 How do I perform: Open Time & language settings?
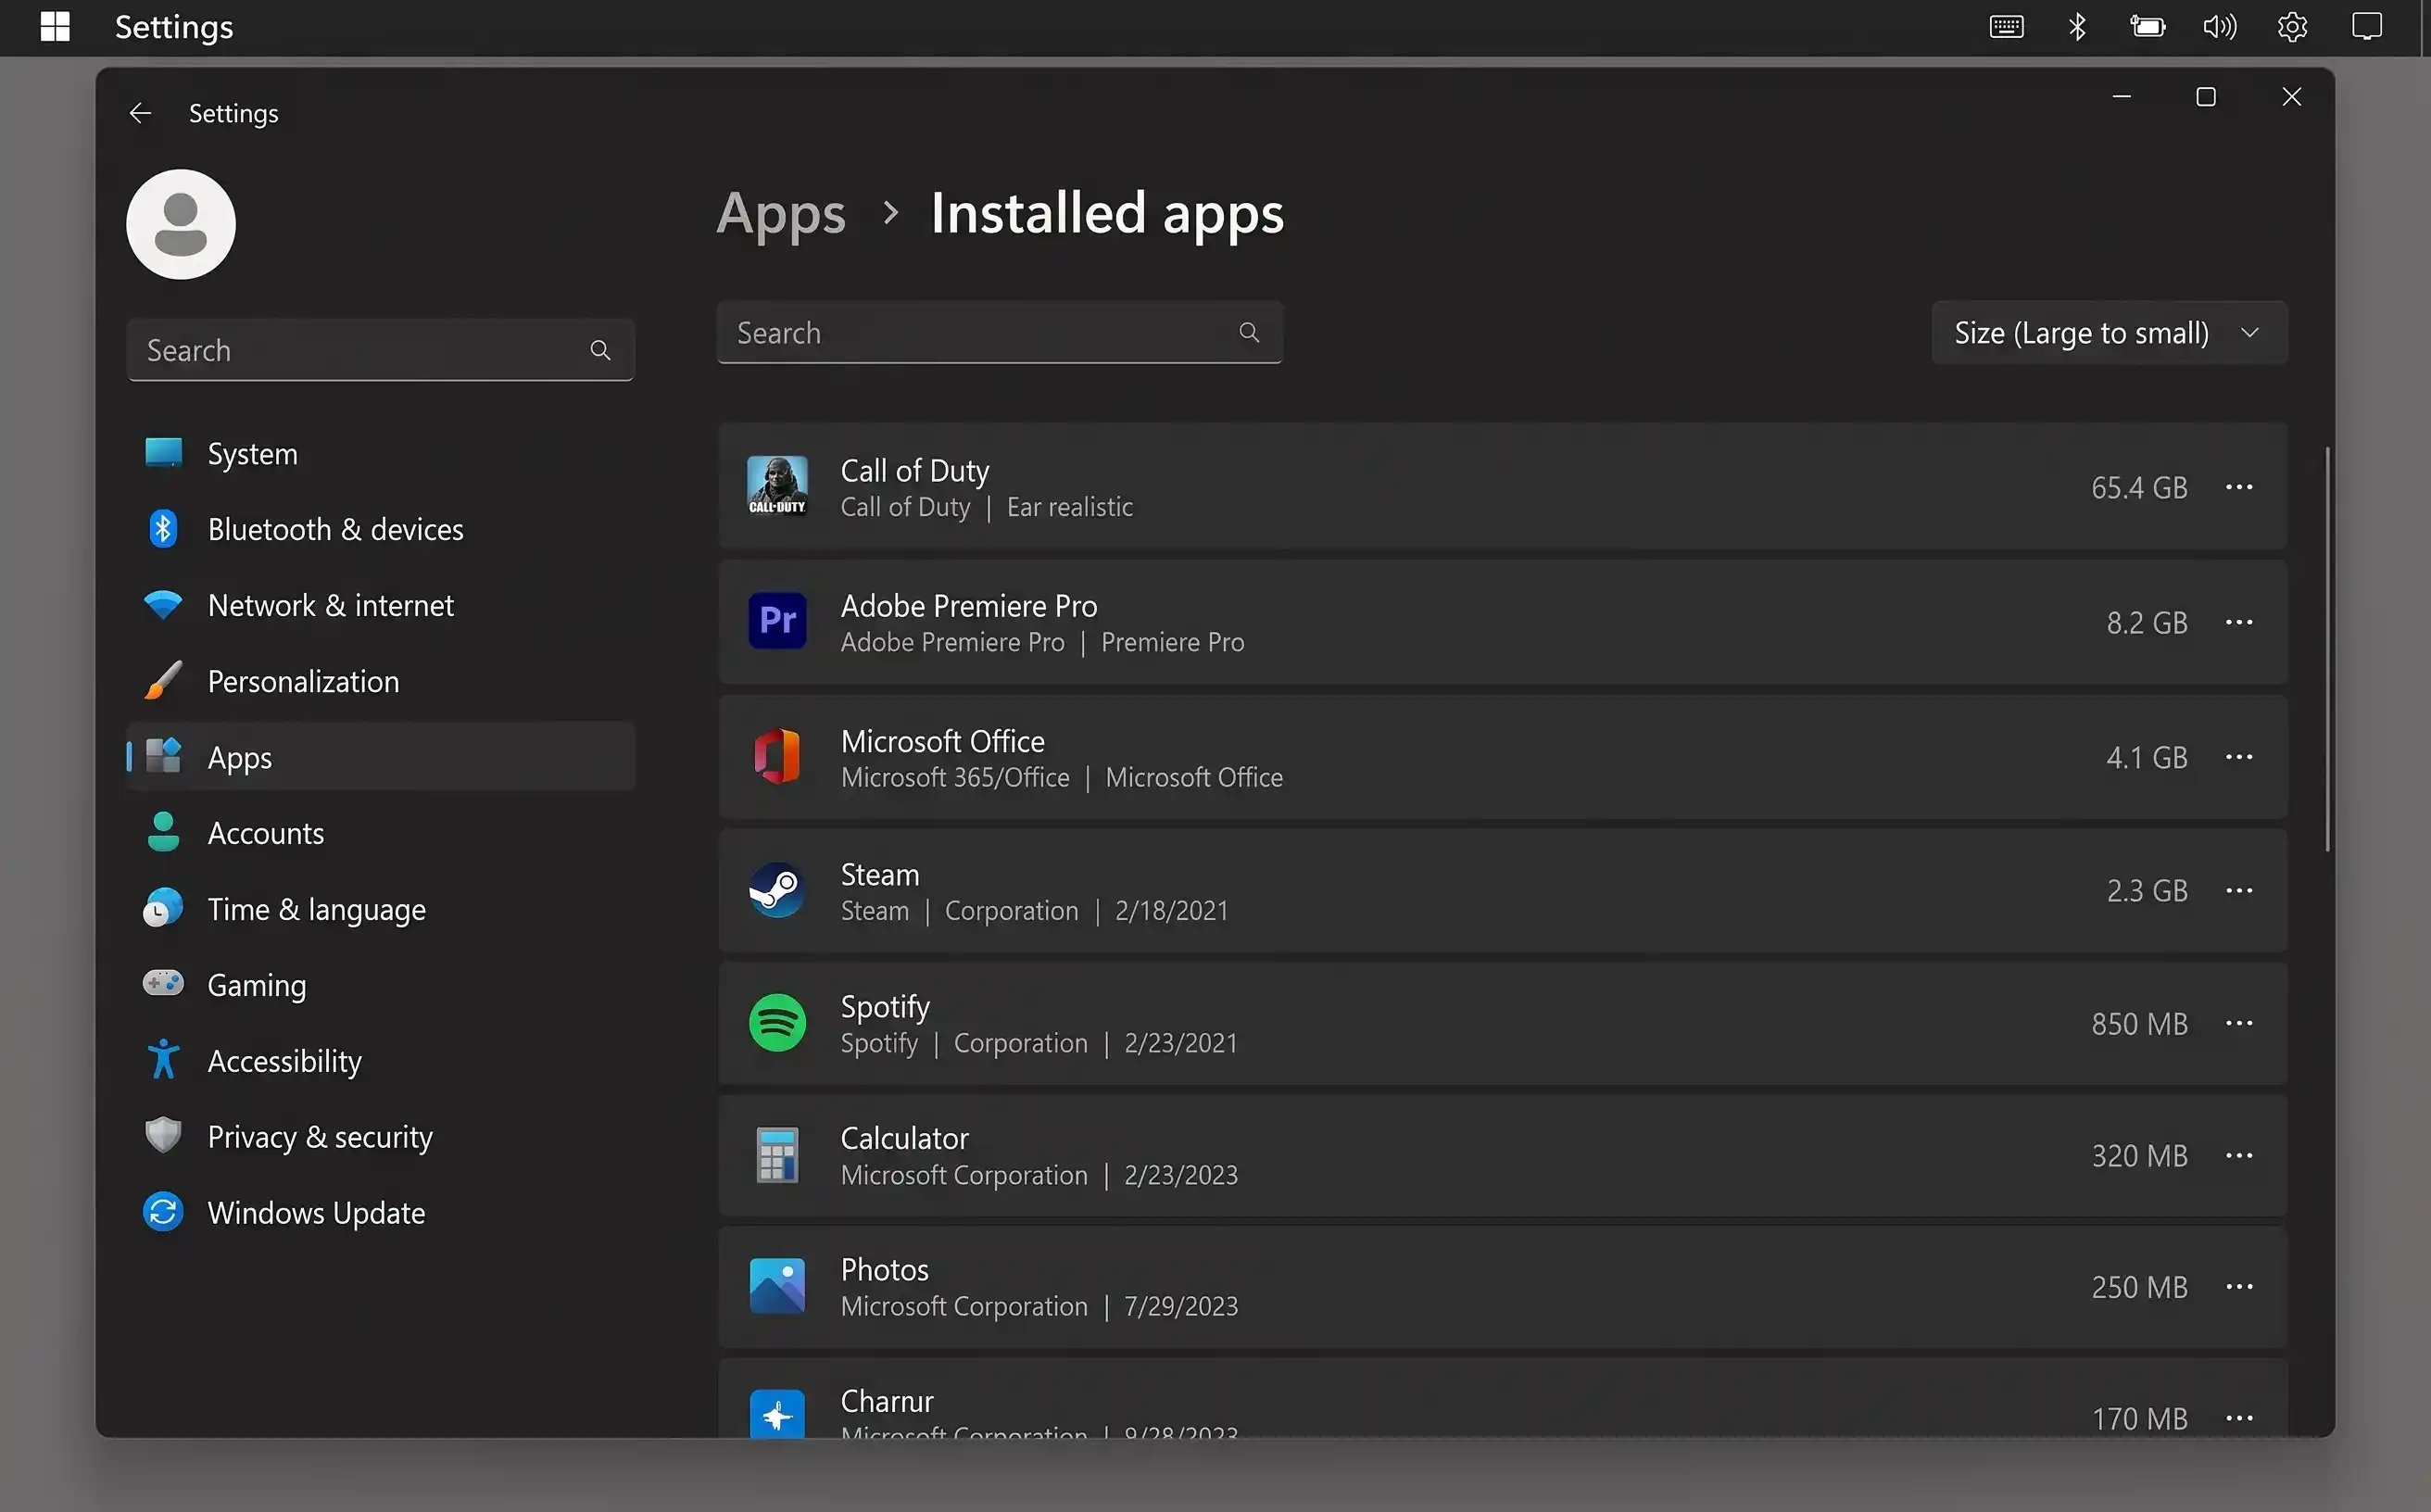click(x=381, y=909)
